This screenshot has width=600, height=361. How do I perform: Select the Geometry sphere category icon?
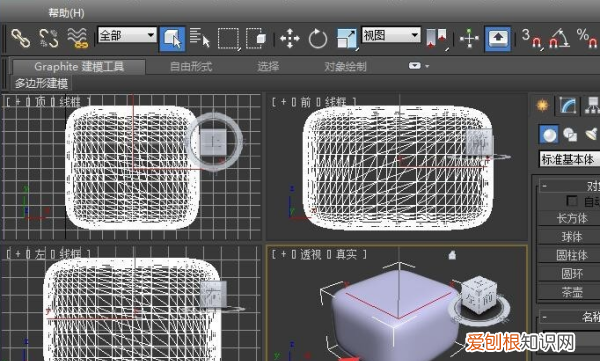[x=549, y=134]
